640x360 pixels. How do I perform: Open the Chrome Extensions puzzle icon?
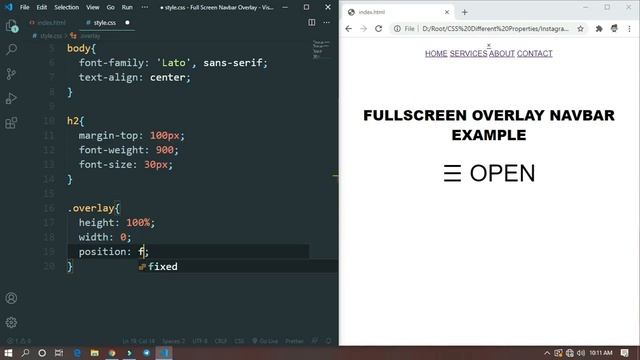599,29
